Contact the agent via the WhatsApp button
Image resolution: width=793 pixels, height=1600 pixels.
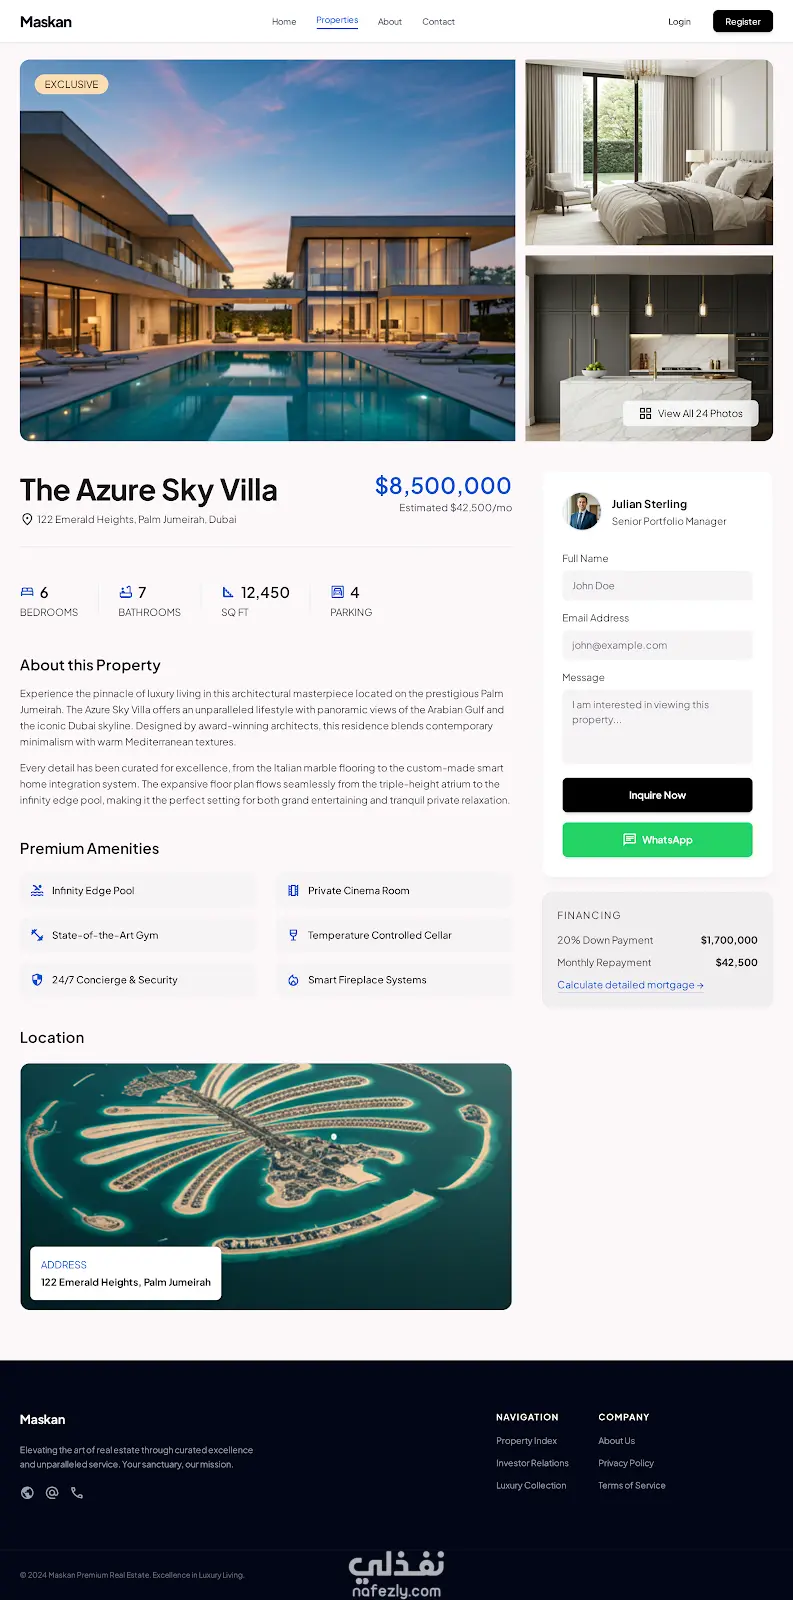(x=657, y=840)
